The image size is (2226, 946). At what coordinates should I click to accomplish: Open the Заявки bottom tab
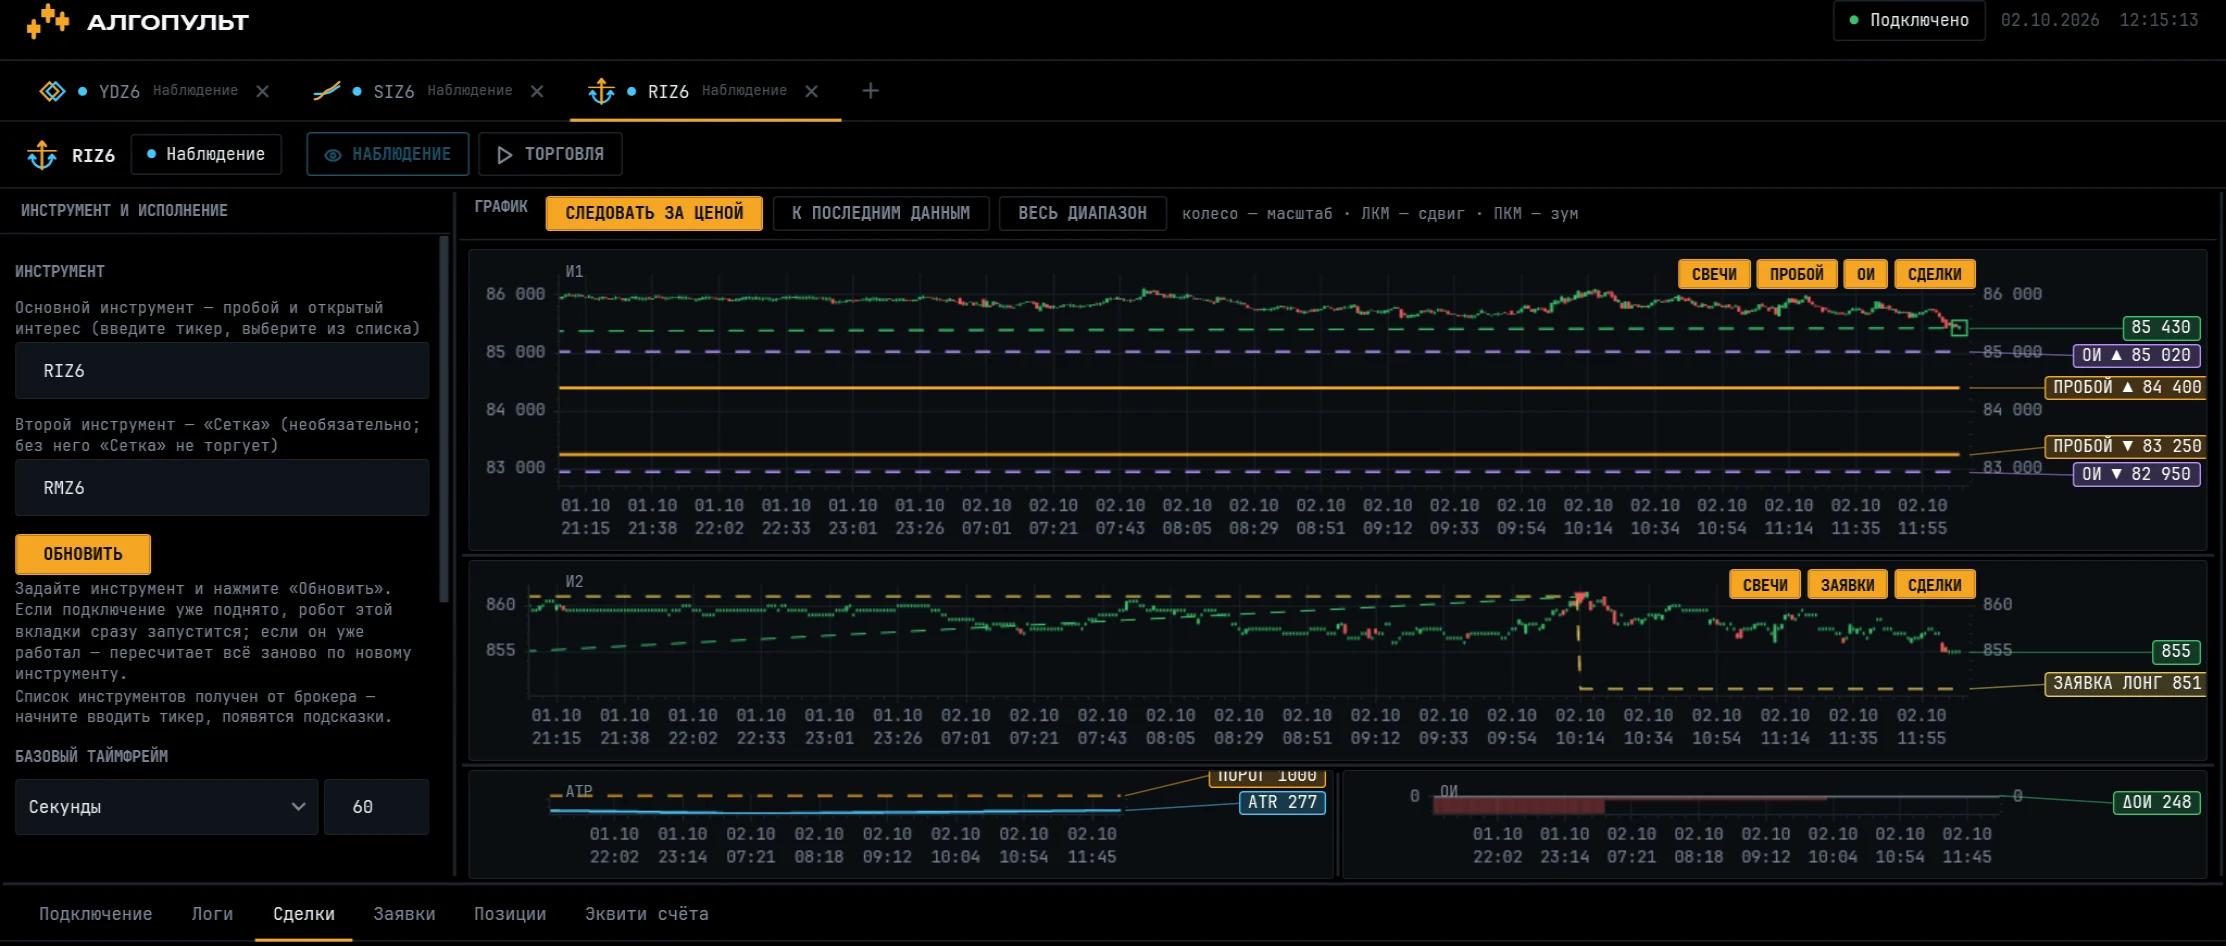click(404, 914)
